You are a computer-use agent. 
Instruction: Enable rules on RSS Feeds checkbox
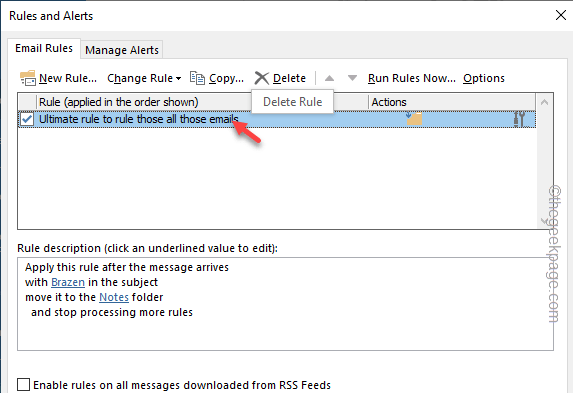(23, 385)
